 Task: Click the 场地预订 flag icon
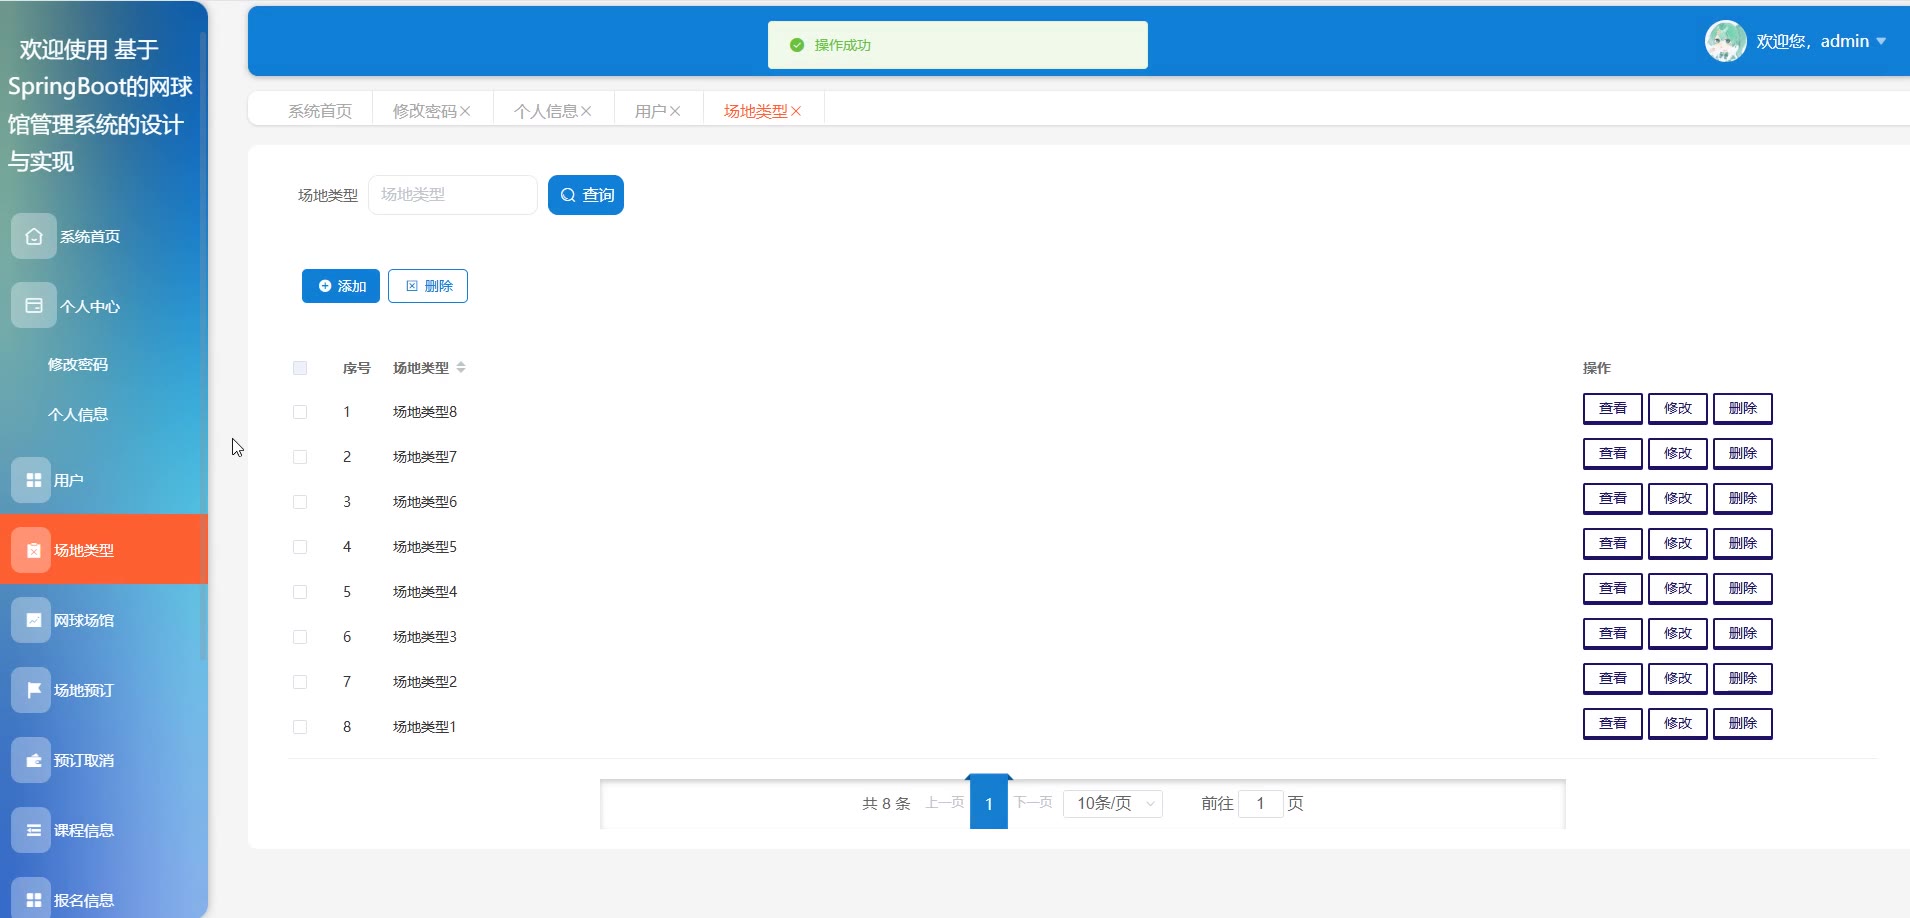coord(33,690)
